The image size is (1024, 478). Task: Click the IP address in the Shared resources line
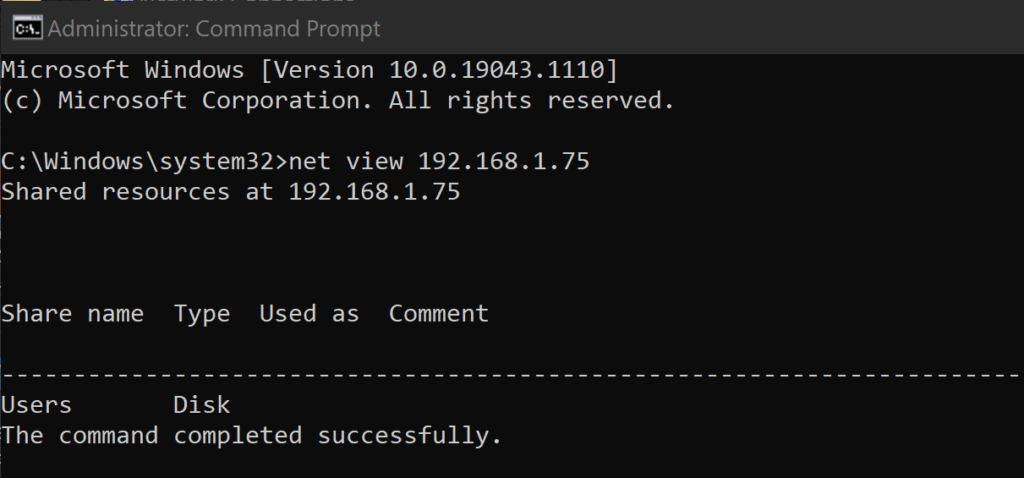click(x=374, y=191)
